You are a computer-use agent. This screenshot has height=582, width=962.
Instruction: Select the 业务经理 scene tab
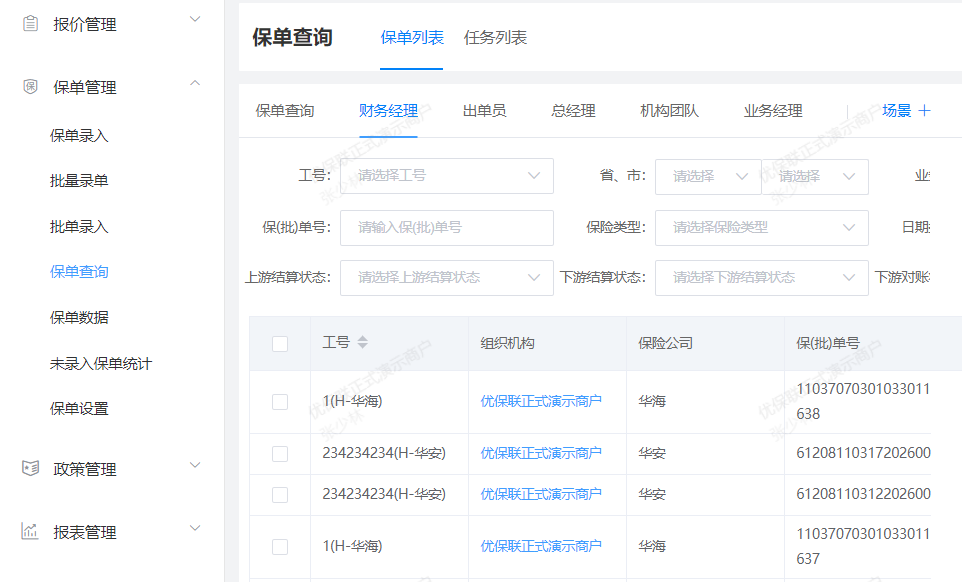(773, 111)
